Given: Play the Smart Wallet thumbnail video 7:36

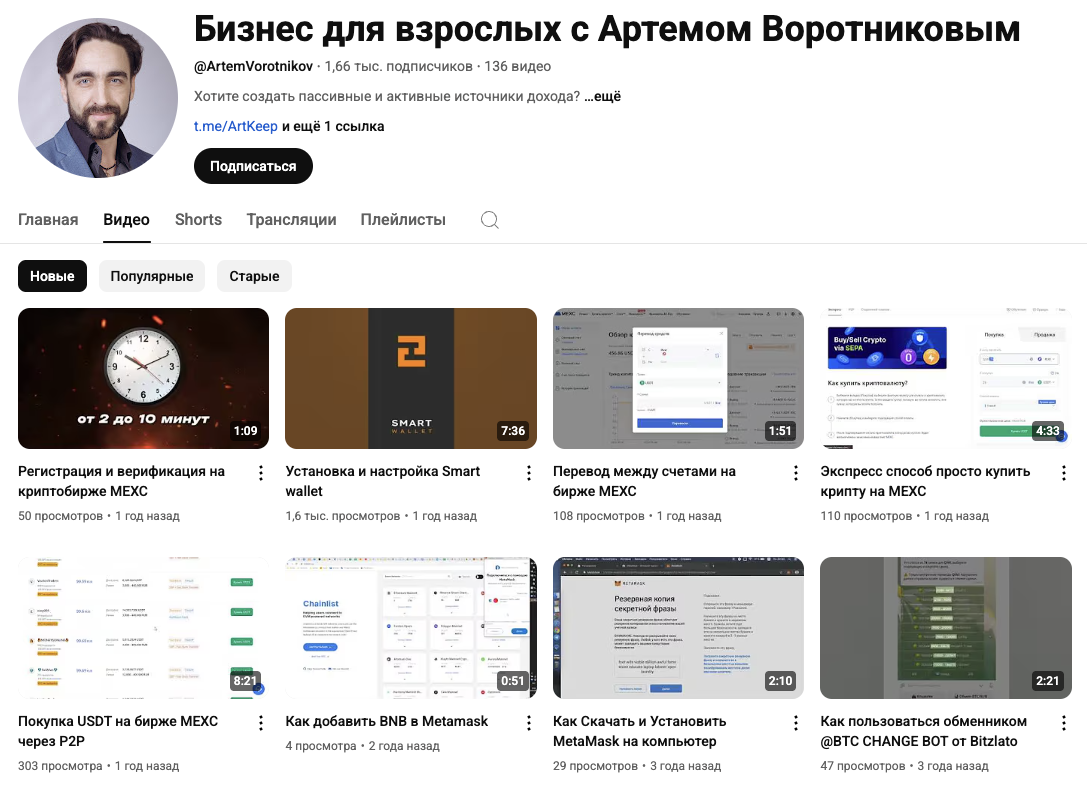Looking at the screenshot, I should click(x=411, y=379).
